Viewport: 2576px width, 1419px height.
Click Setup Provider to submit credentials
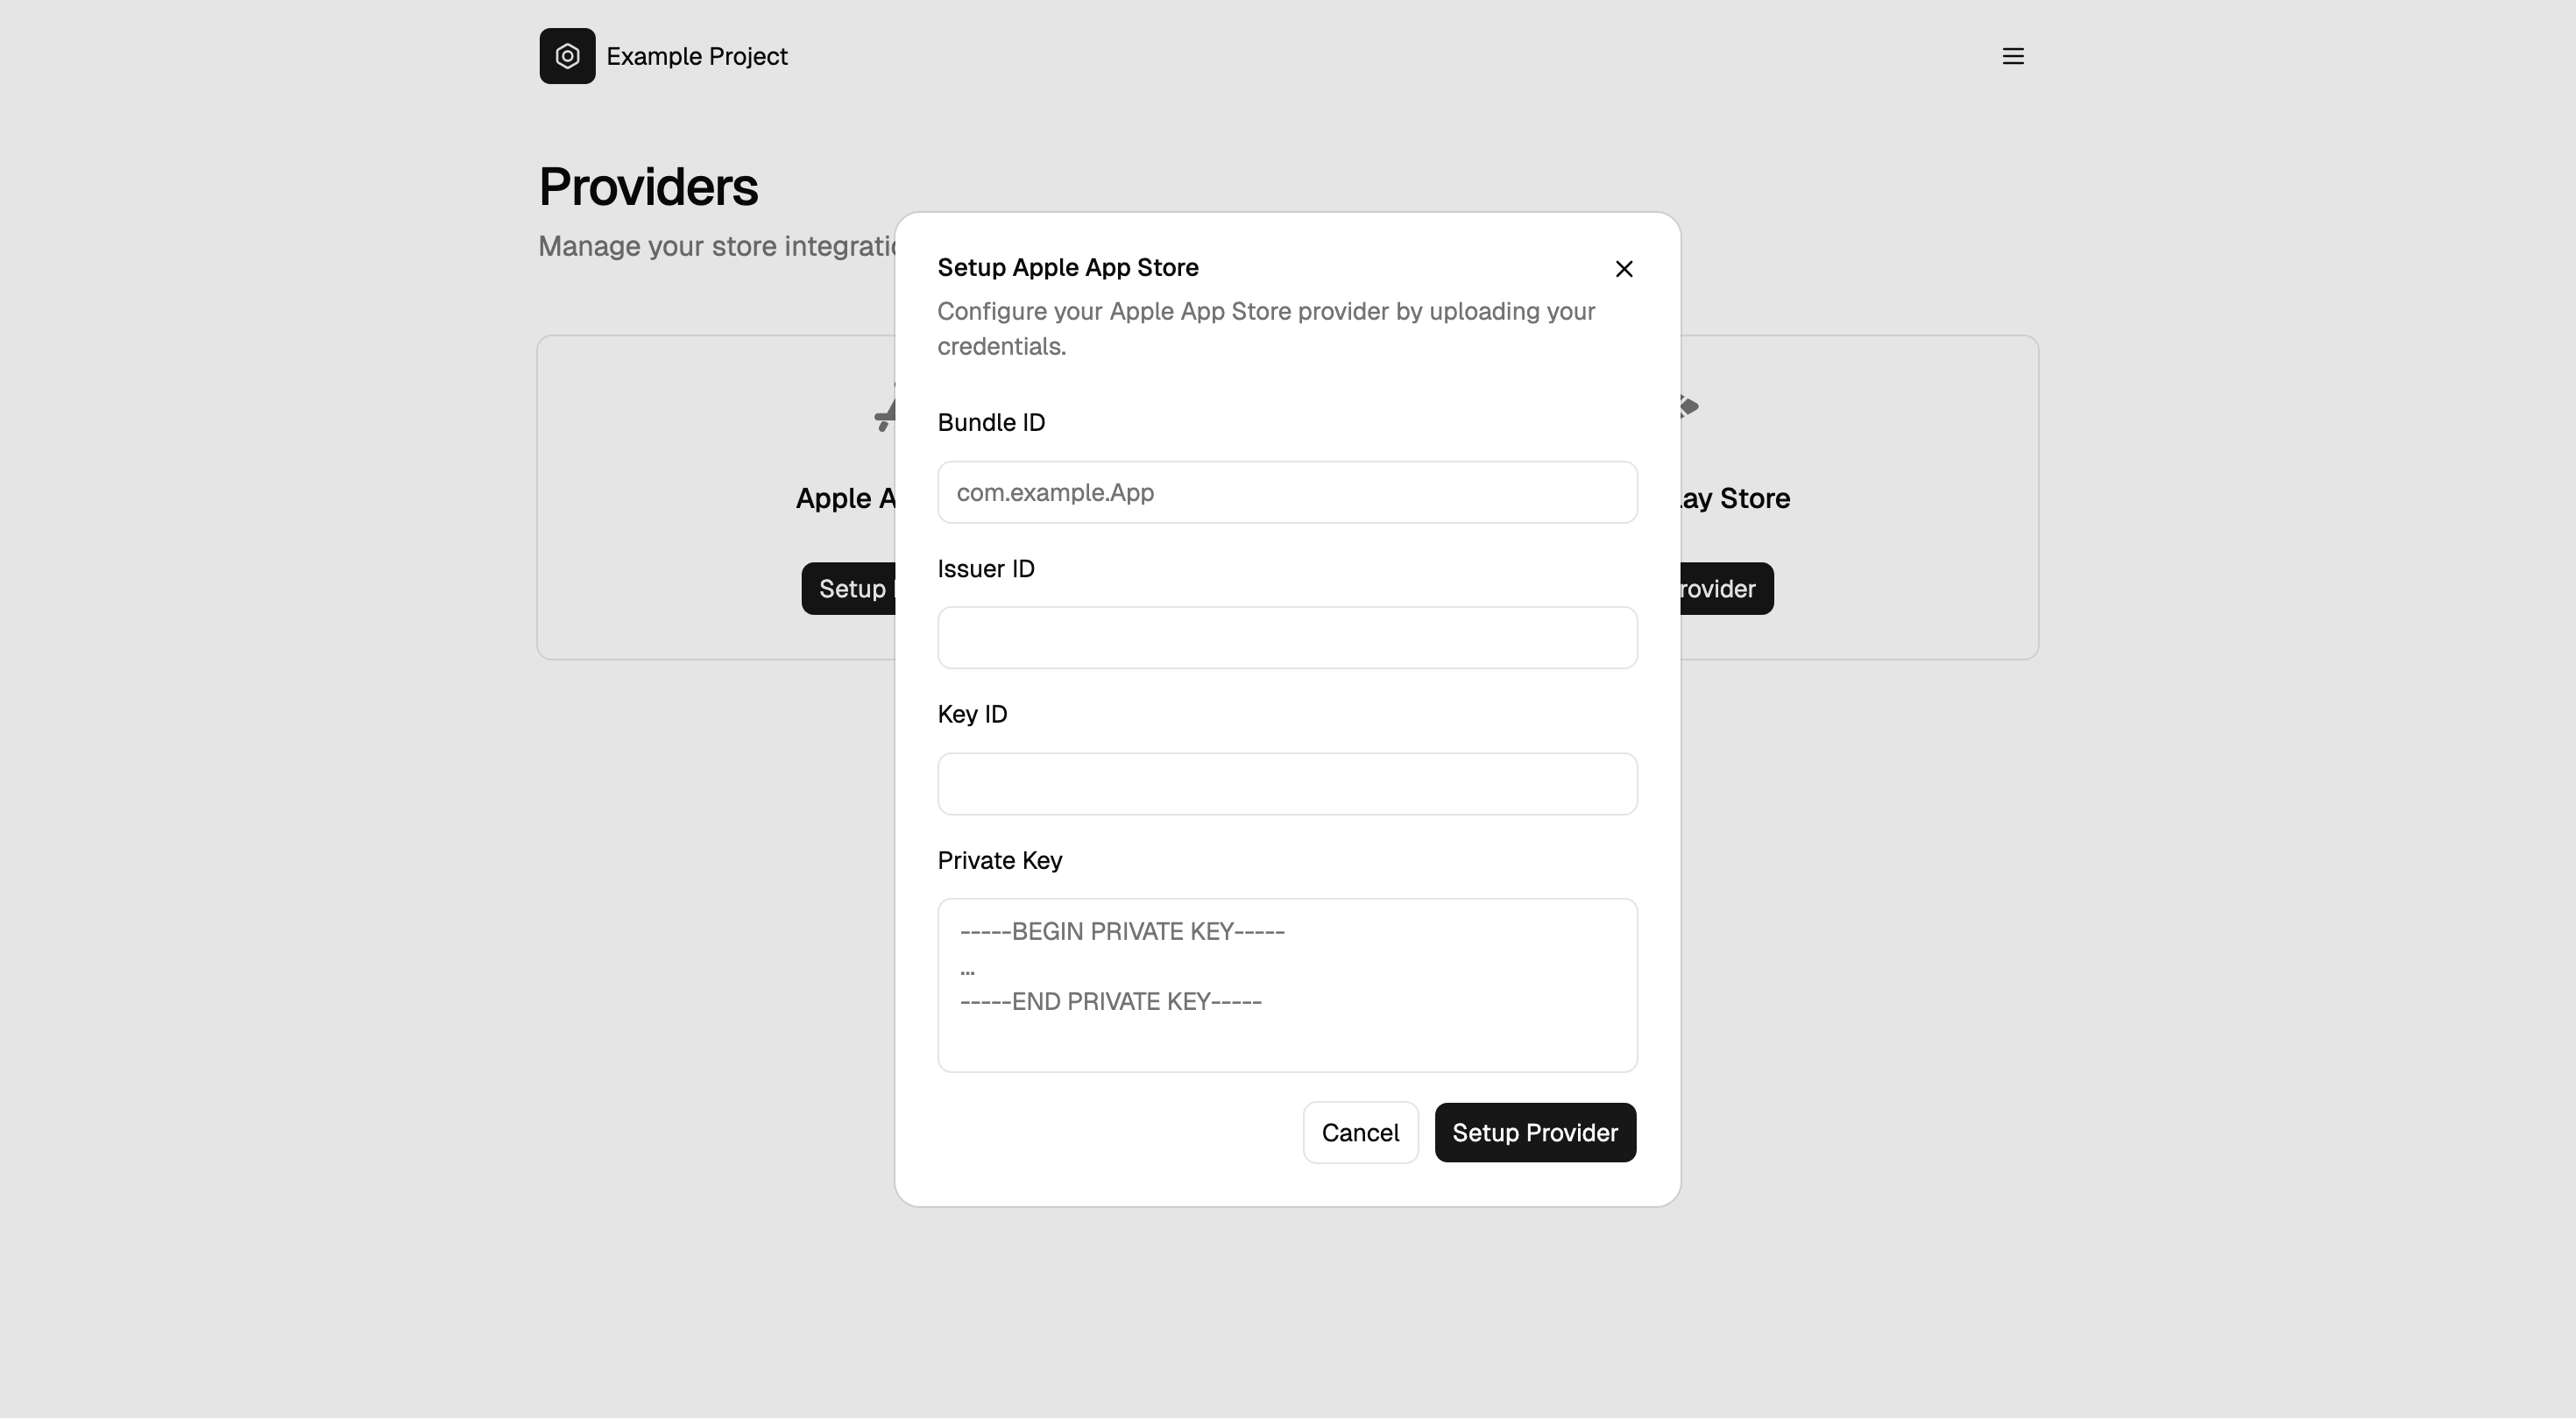pos(1535,1132)
